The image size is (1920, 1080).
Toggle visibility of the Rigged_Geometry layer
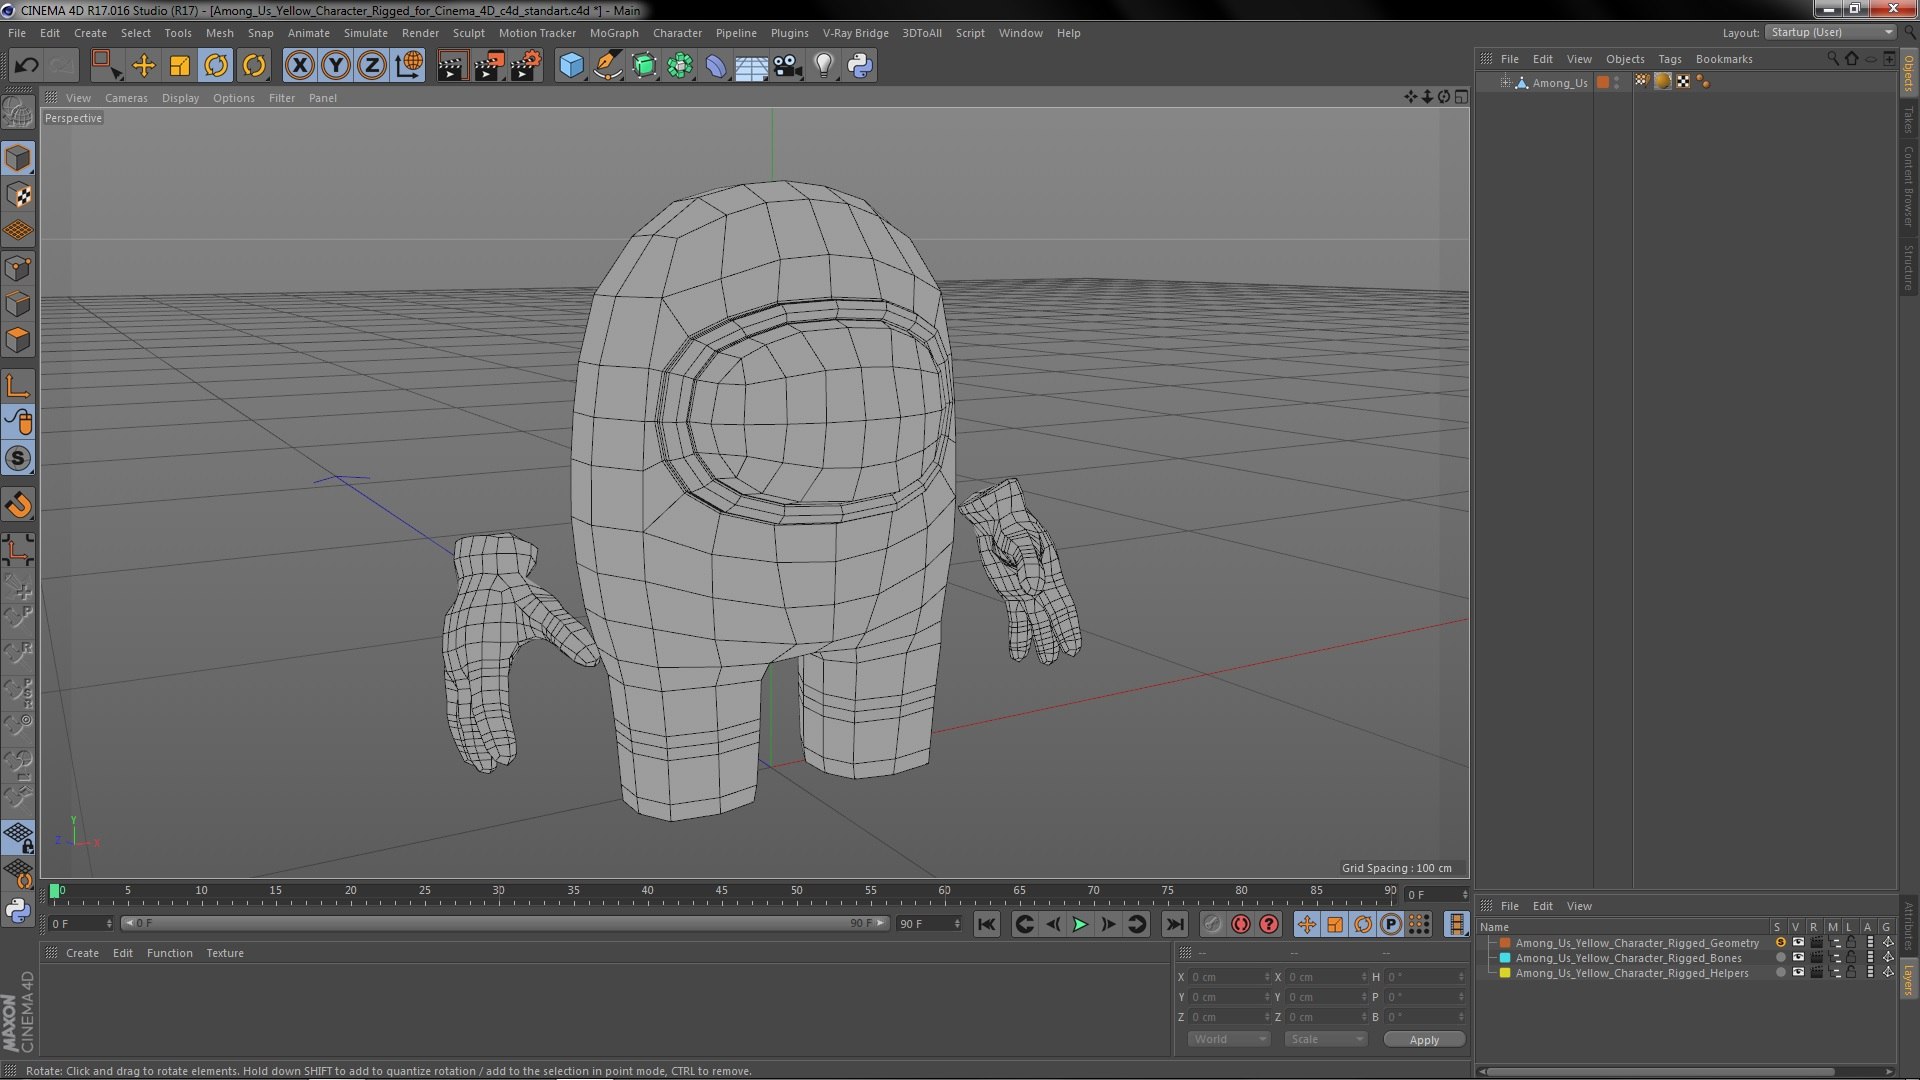tap(1798, 943)
